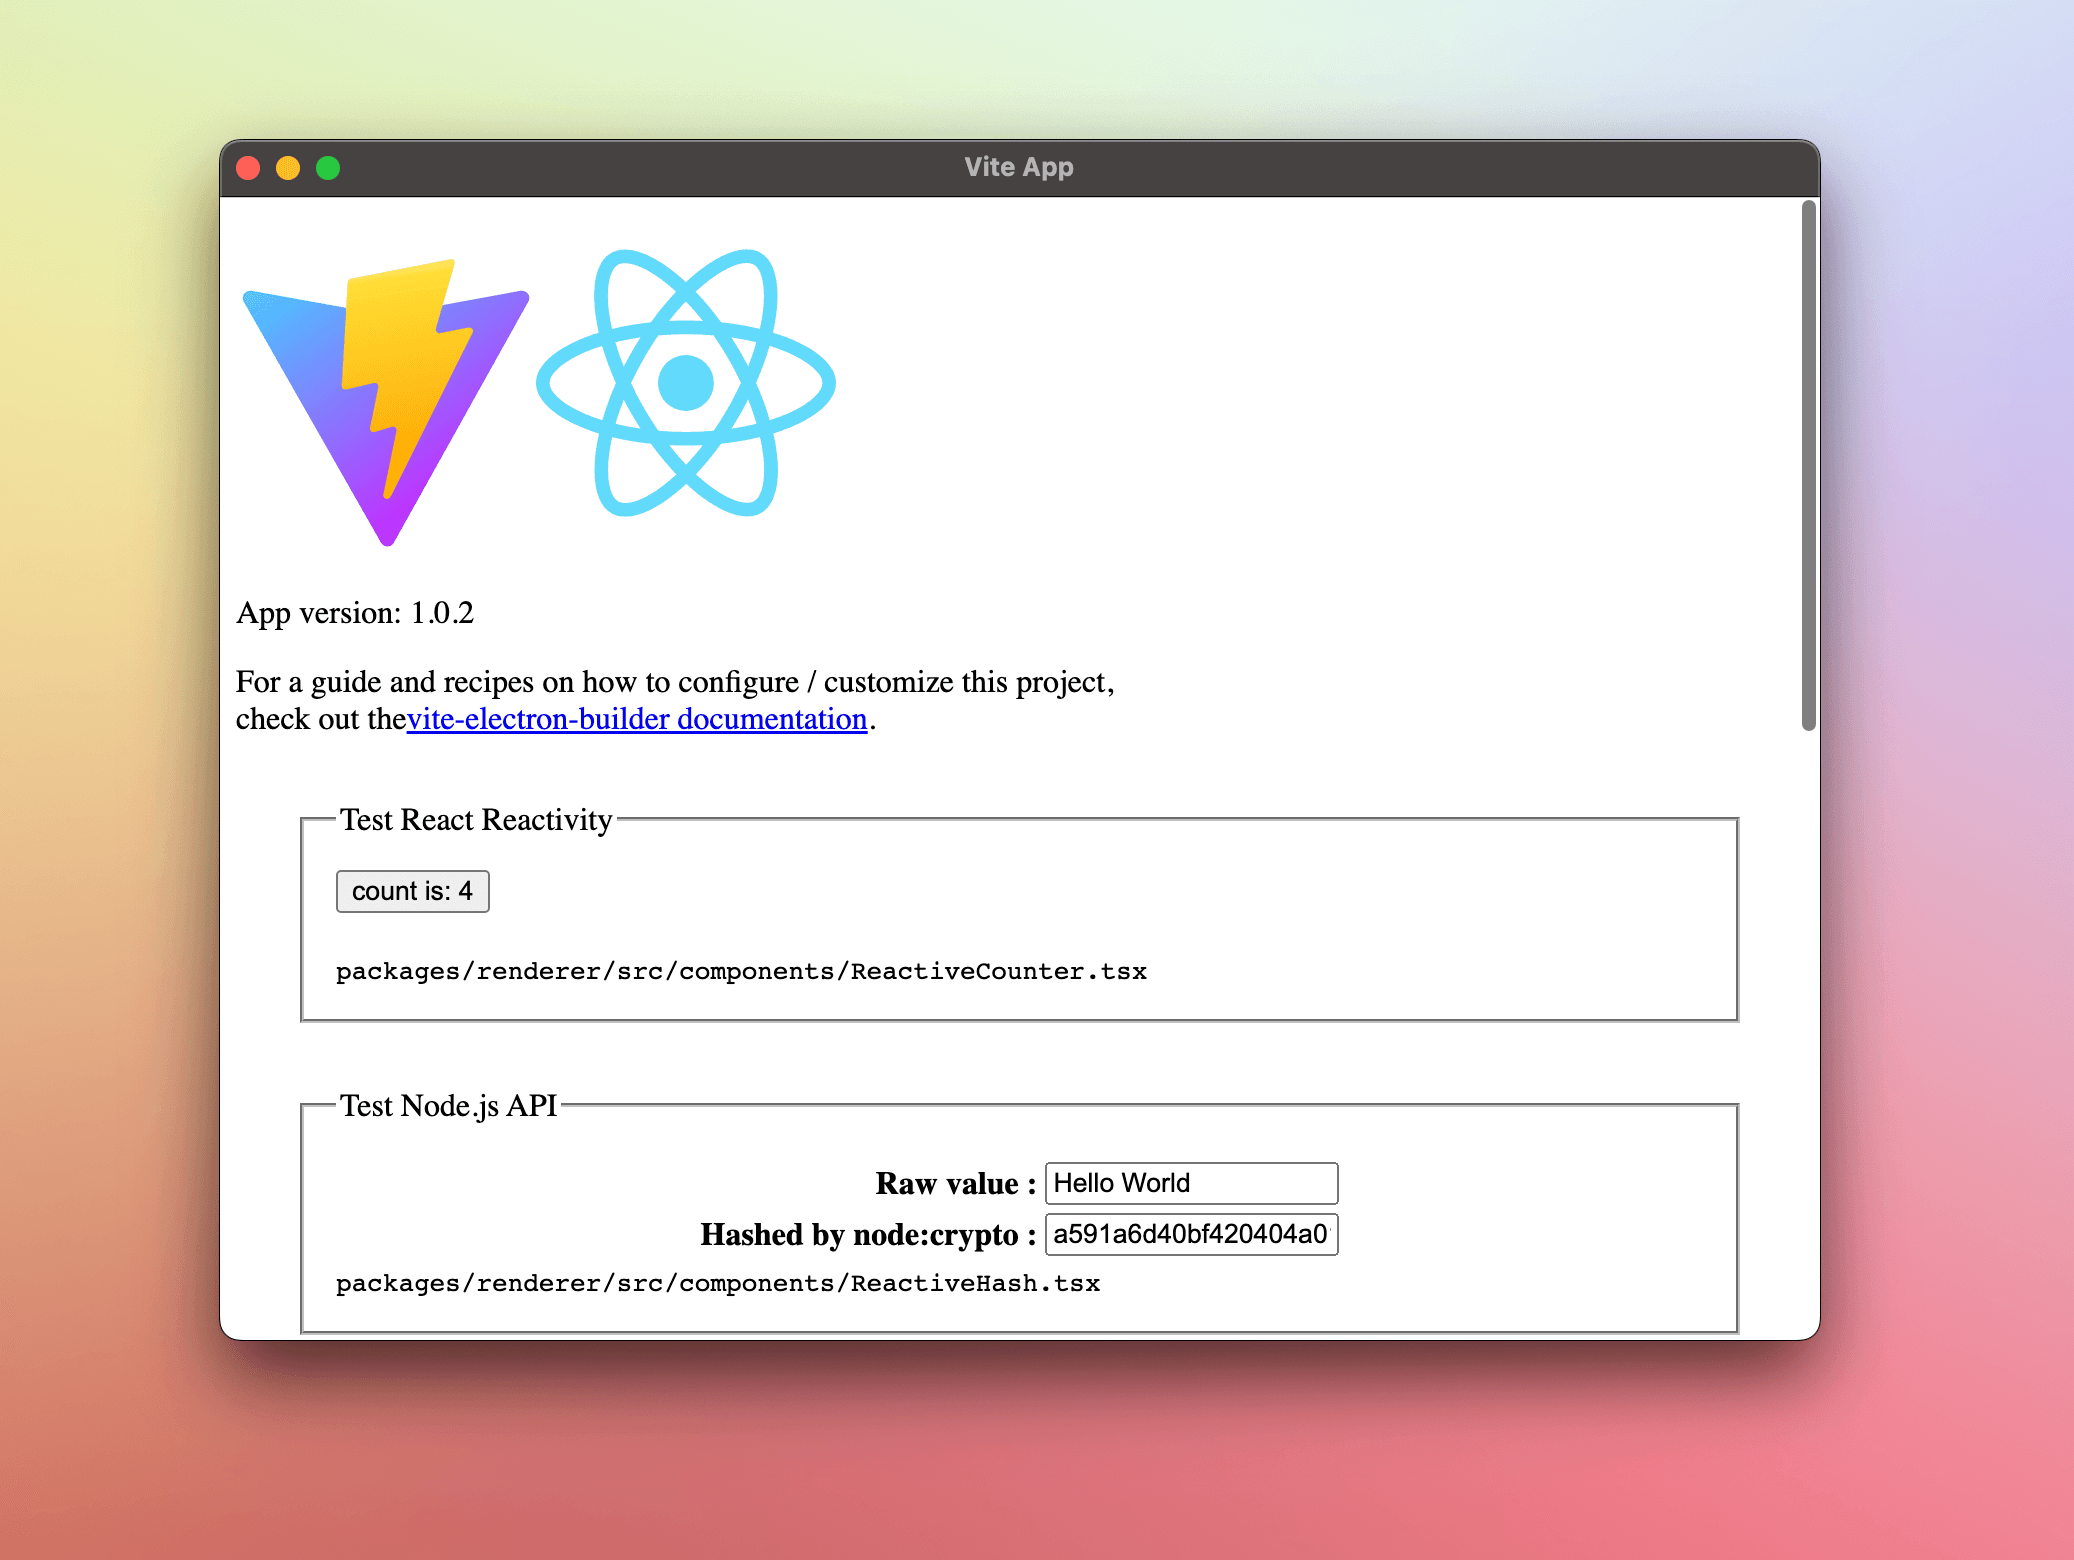The width and height of the screenshot is (2074, 1560).
Task: Click the ReactiveCounter.tsx file path
Action: pyautogui.click(x=741, y=971)
